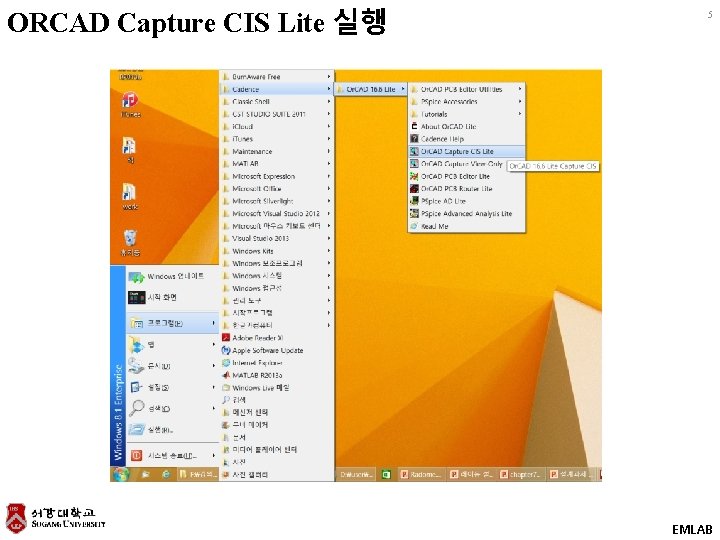Expand the OrCAD 16.6 Lite folder
Screen dimensions: 720x540
(x=371, y=89)
